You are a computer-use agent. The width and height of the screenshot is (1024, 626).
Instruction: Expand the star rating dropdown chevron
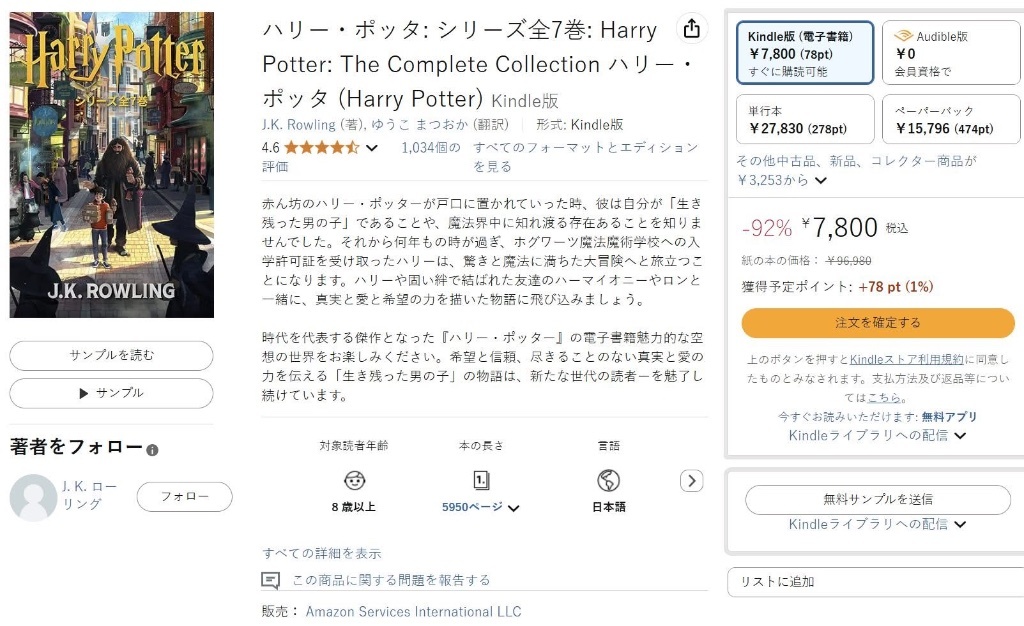pyautogui.click(x=372, y=148)
